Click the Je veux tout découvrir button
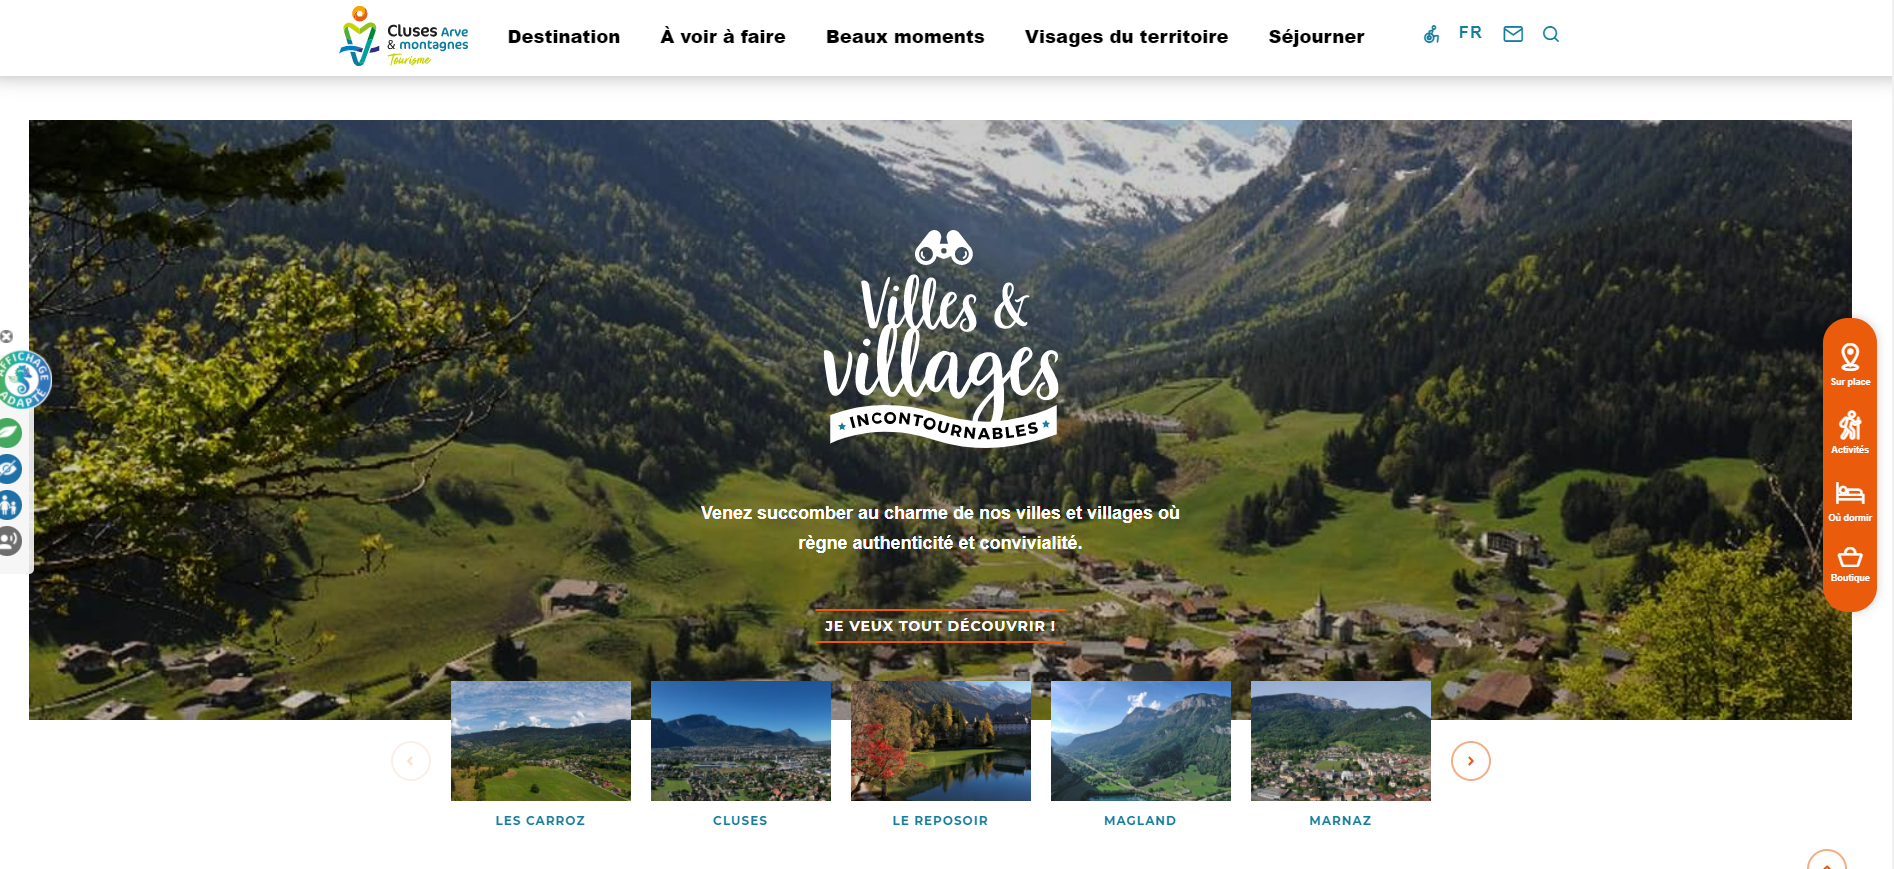 click(940, 626)
